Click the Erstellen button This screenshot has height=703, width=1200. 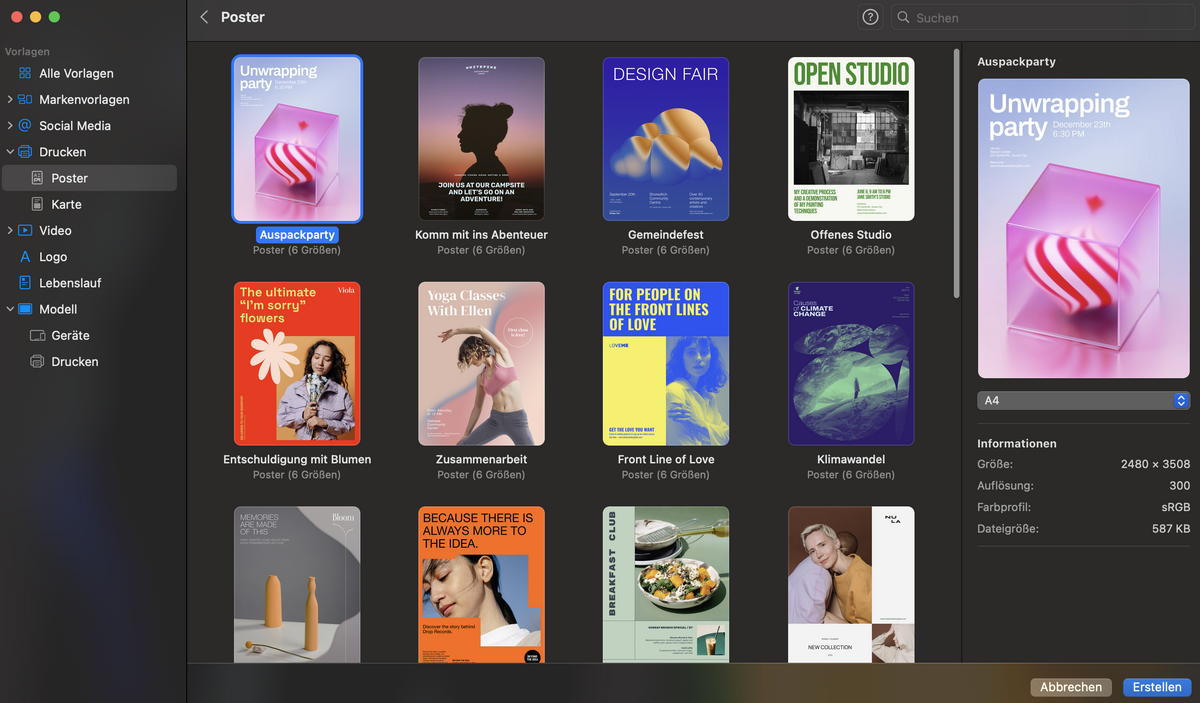click(1158, 687)
